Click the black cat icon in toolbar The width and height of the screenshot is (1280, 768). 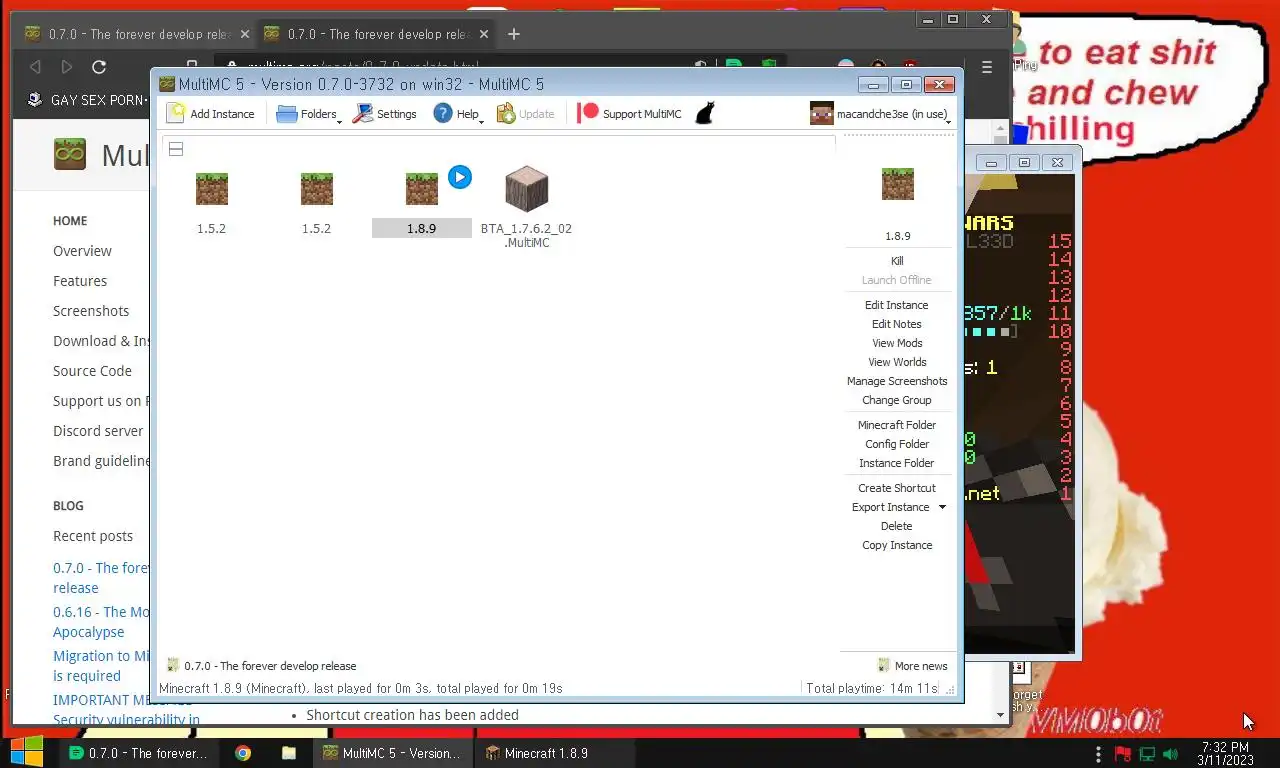[x=705, y=113]
